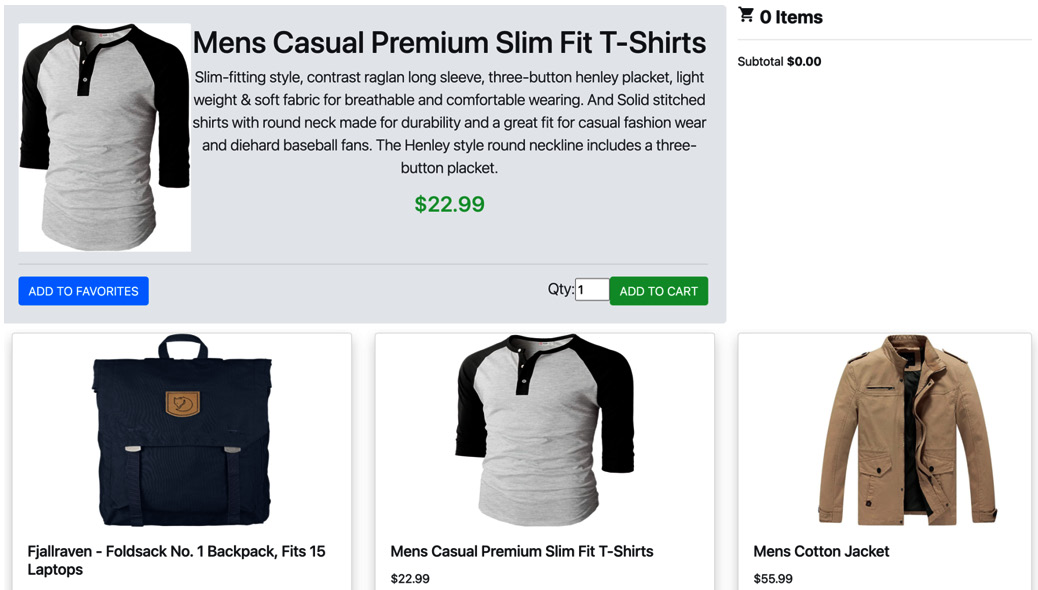The height and width of the screenshot is (590, 1038).
Task: Click the Subtotal $0.00 text
Action: click(x=780, y=60)
